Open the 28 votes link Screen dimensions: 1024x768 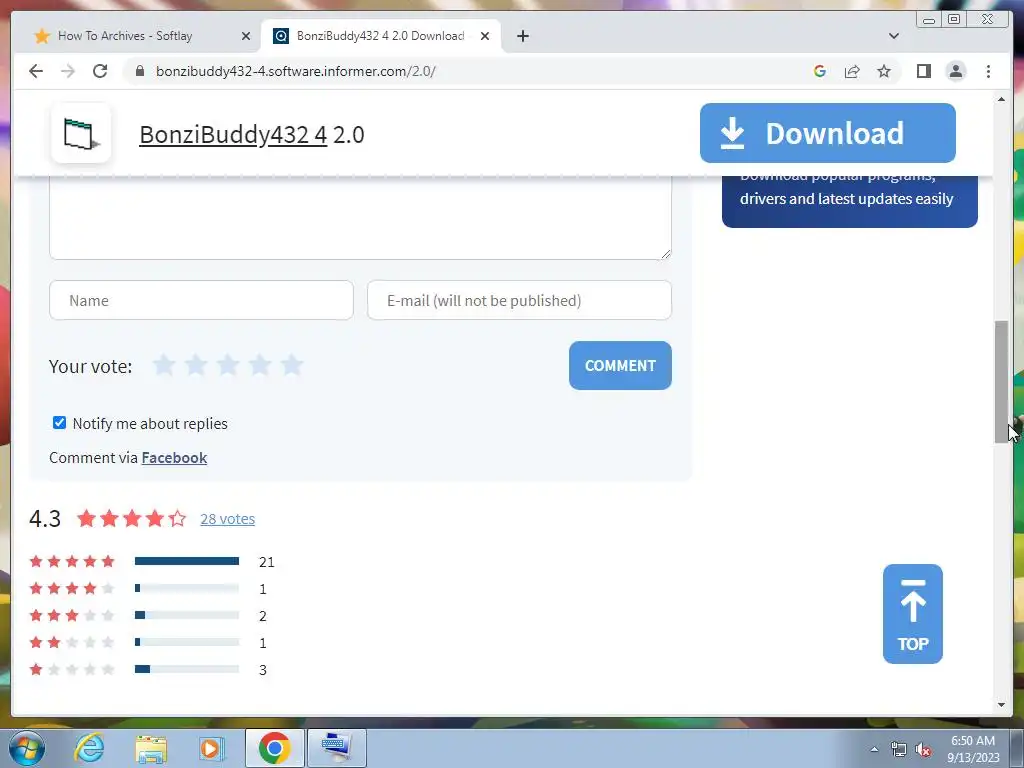coord(227,519)
